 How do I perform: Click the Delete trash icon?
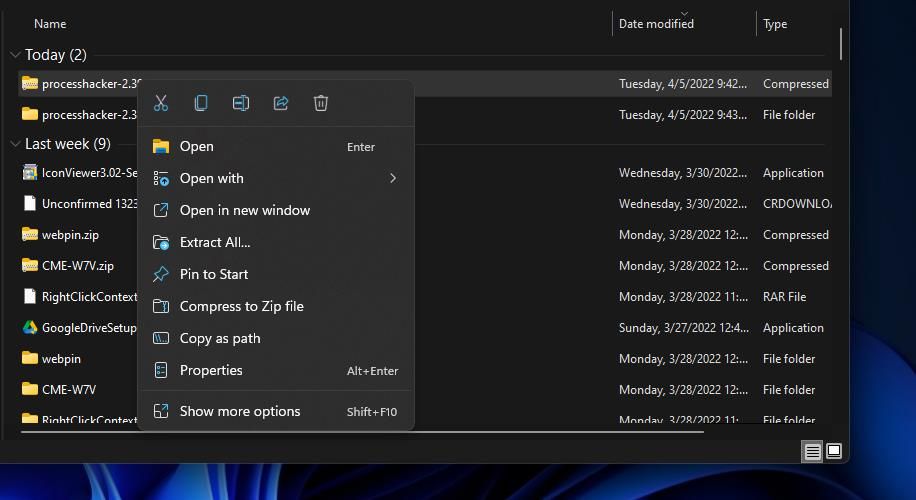321,103
